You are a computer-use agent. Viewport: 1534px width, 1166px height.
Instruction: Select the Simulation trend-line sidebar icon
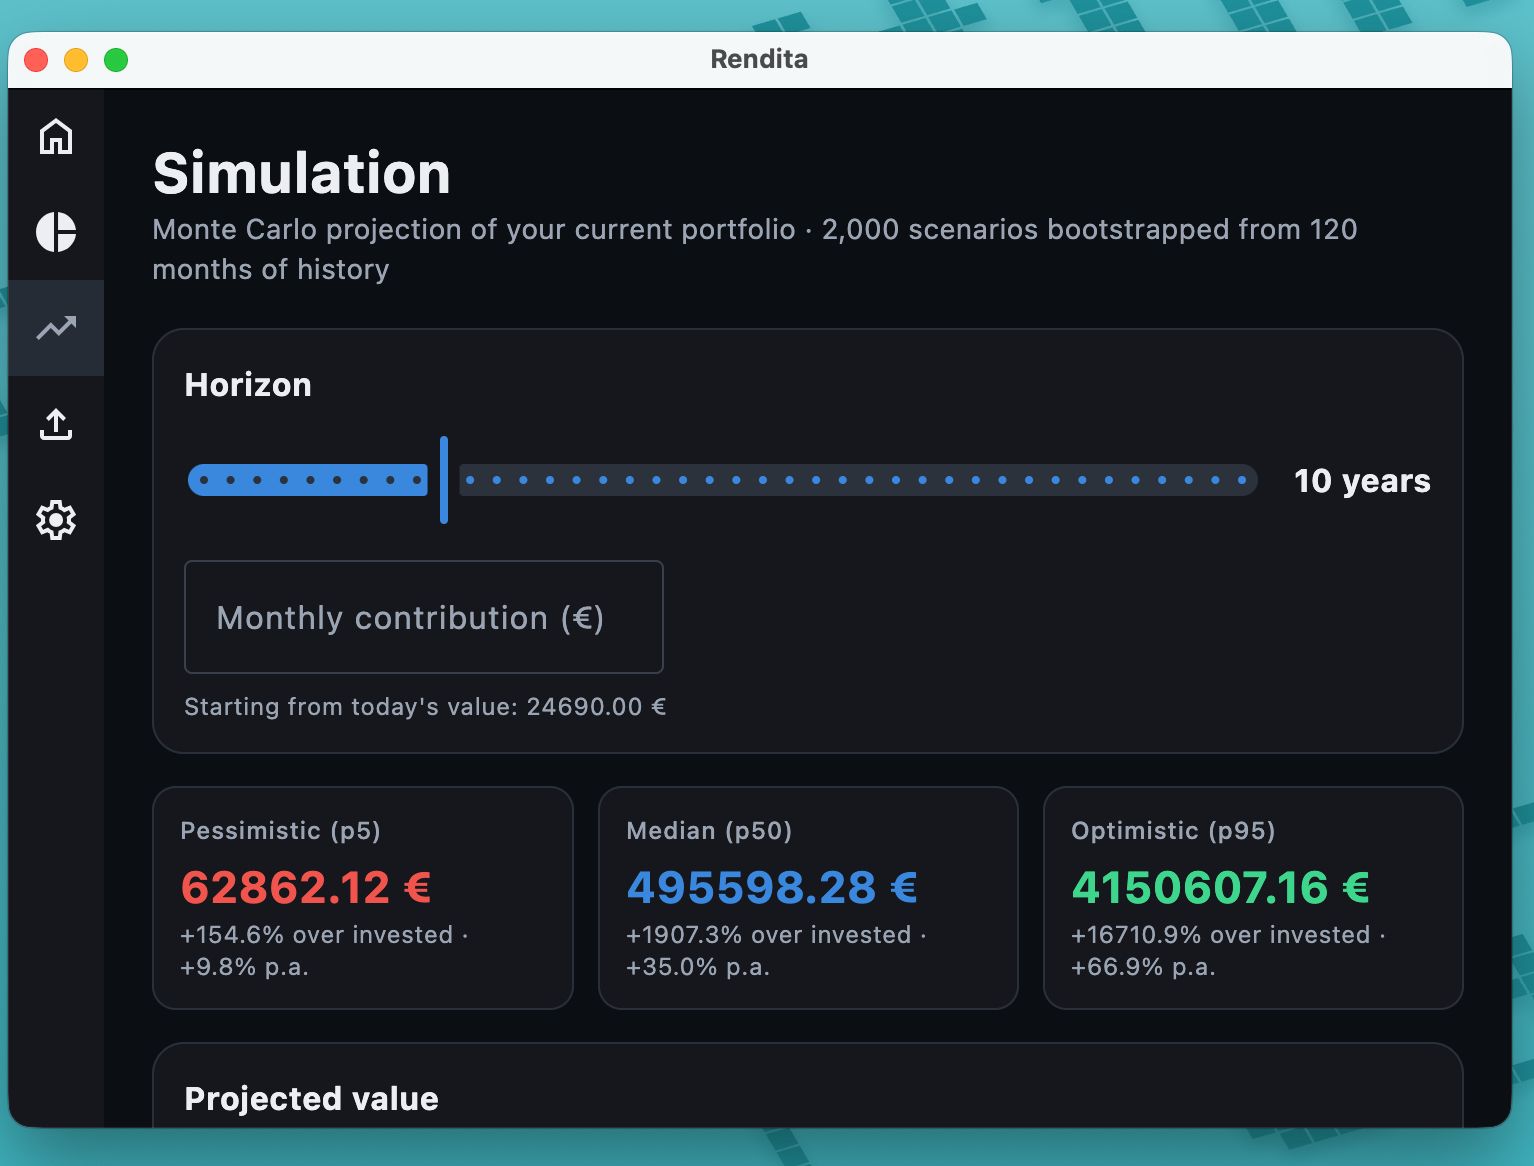coord(56,328)
